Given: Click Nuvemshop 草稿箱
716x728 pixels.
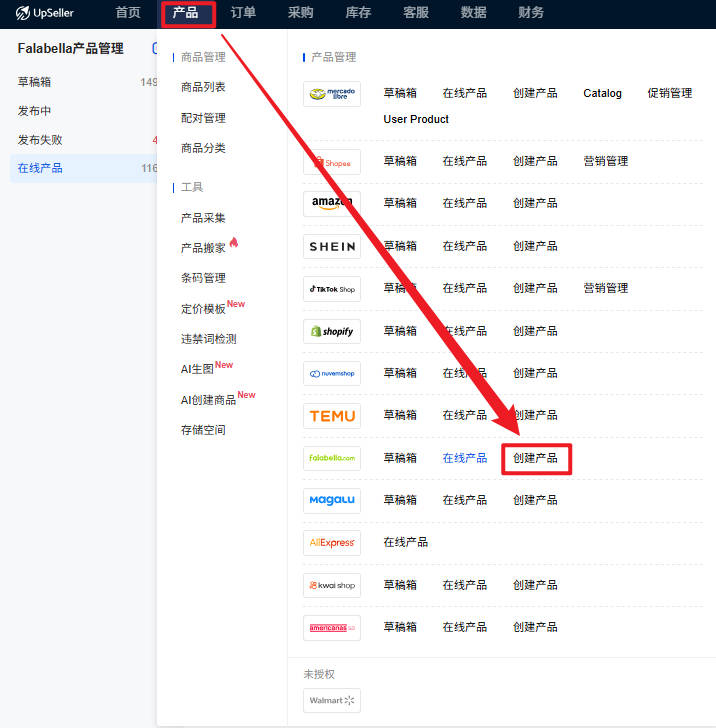Looking at the screenshot, I should coord(400,373).
